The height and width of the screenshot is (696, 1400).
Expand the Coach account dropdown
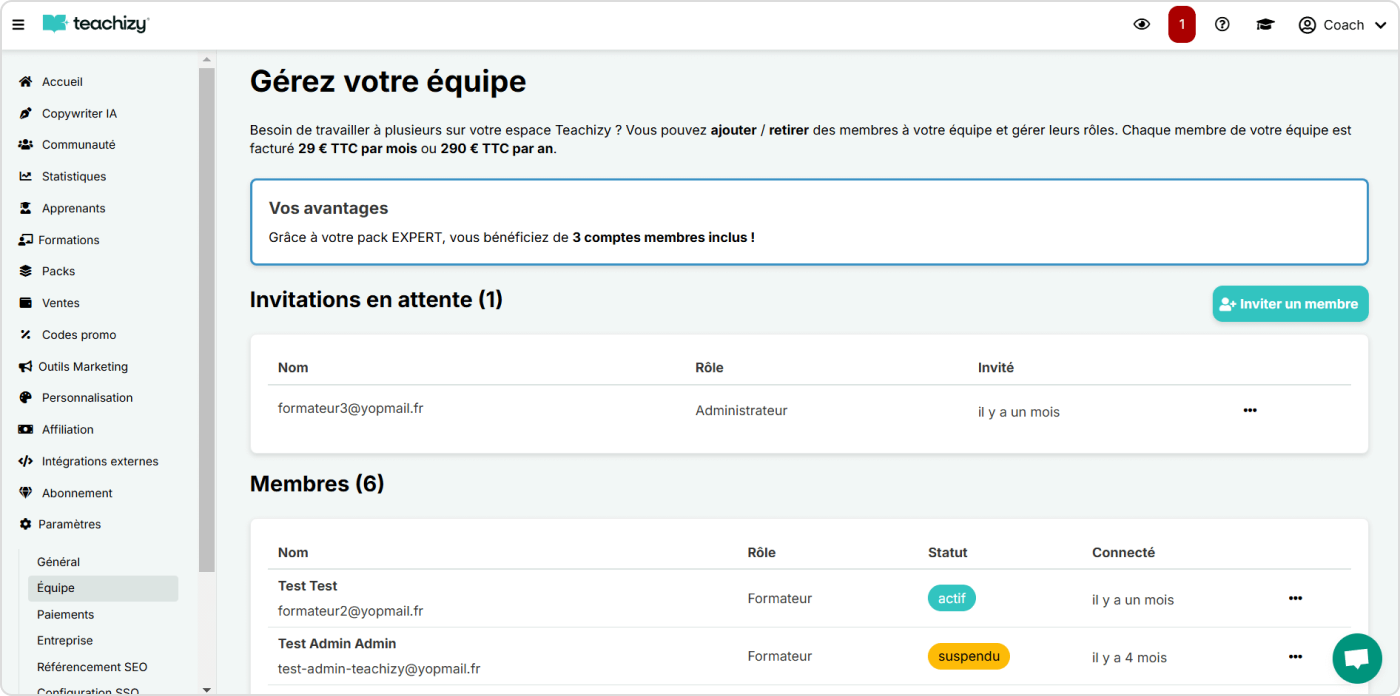click(1341, 24)
